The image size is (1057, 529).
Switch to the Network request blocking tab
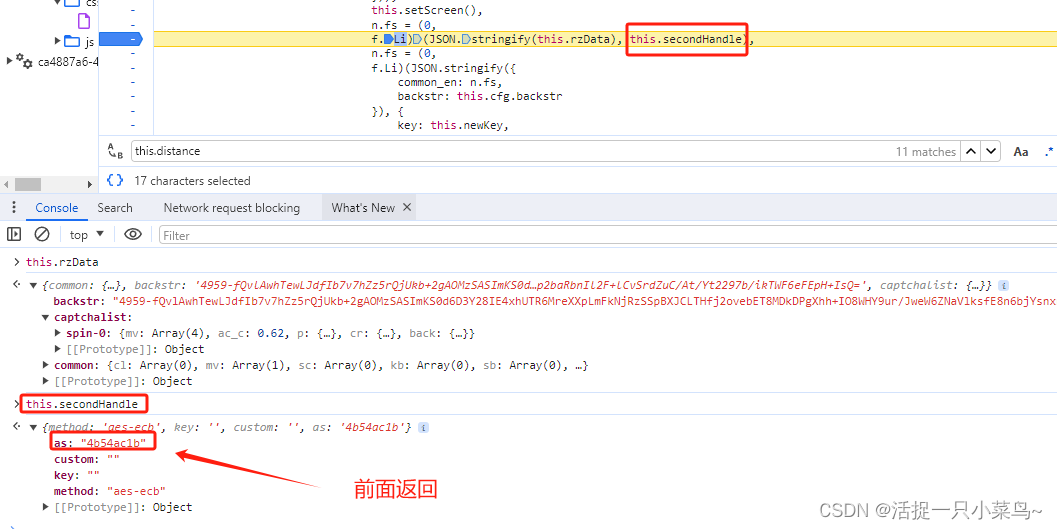click(x=231, y=208)
